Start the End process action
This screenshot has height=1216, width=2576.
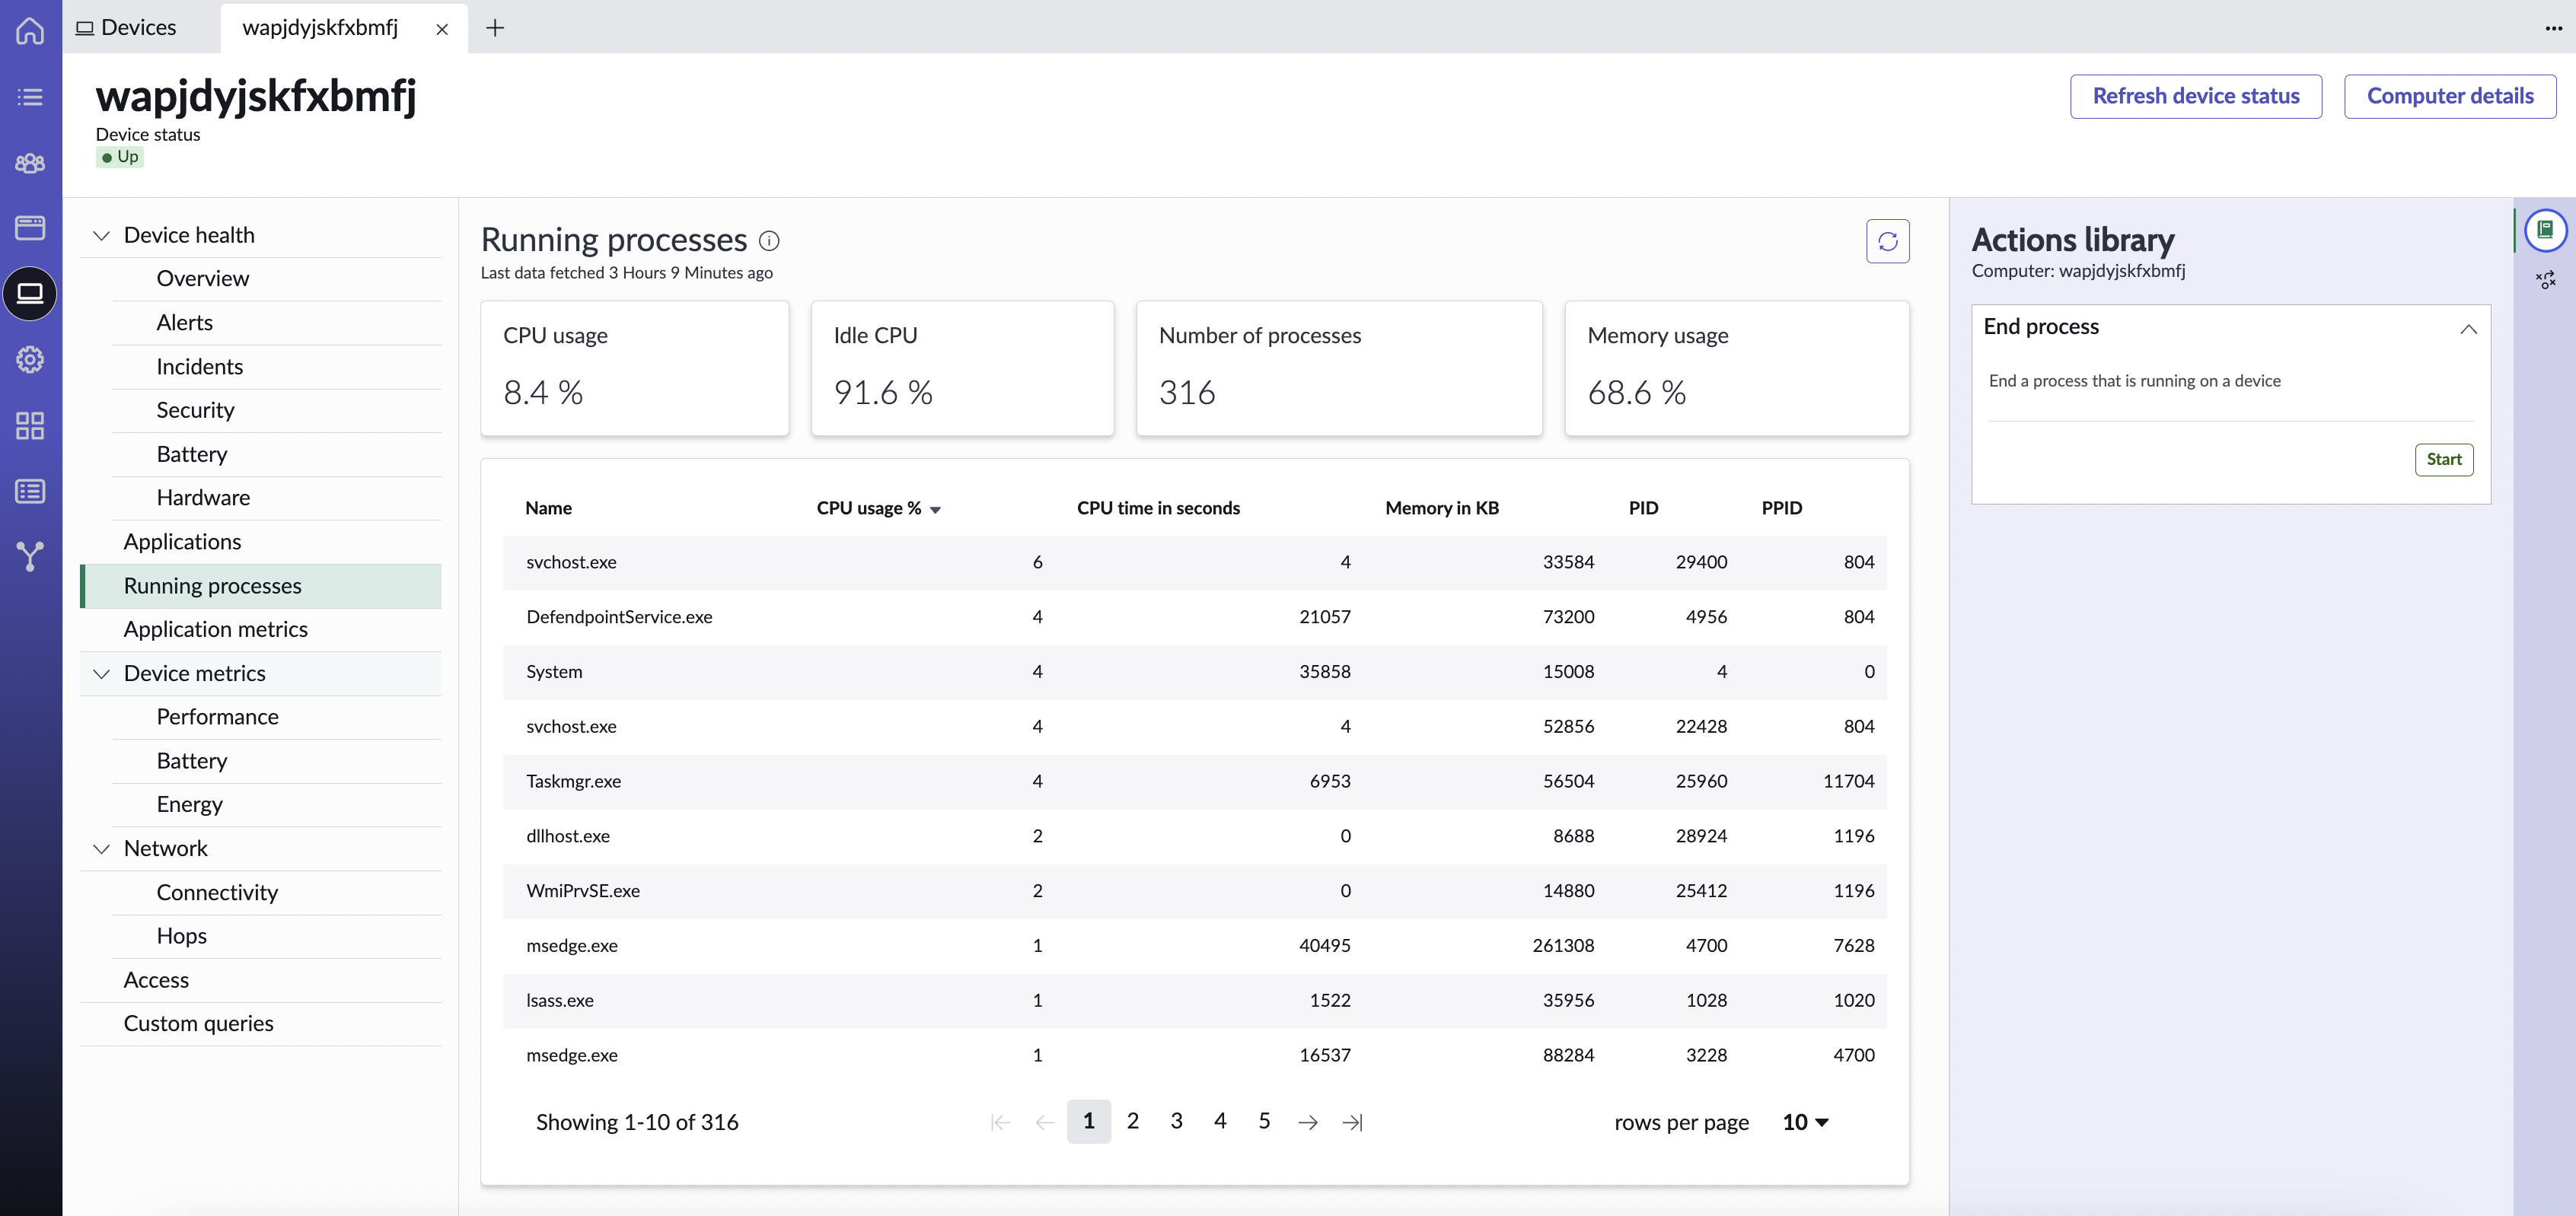pos(2443,459)
